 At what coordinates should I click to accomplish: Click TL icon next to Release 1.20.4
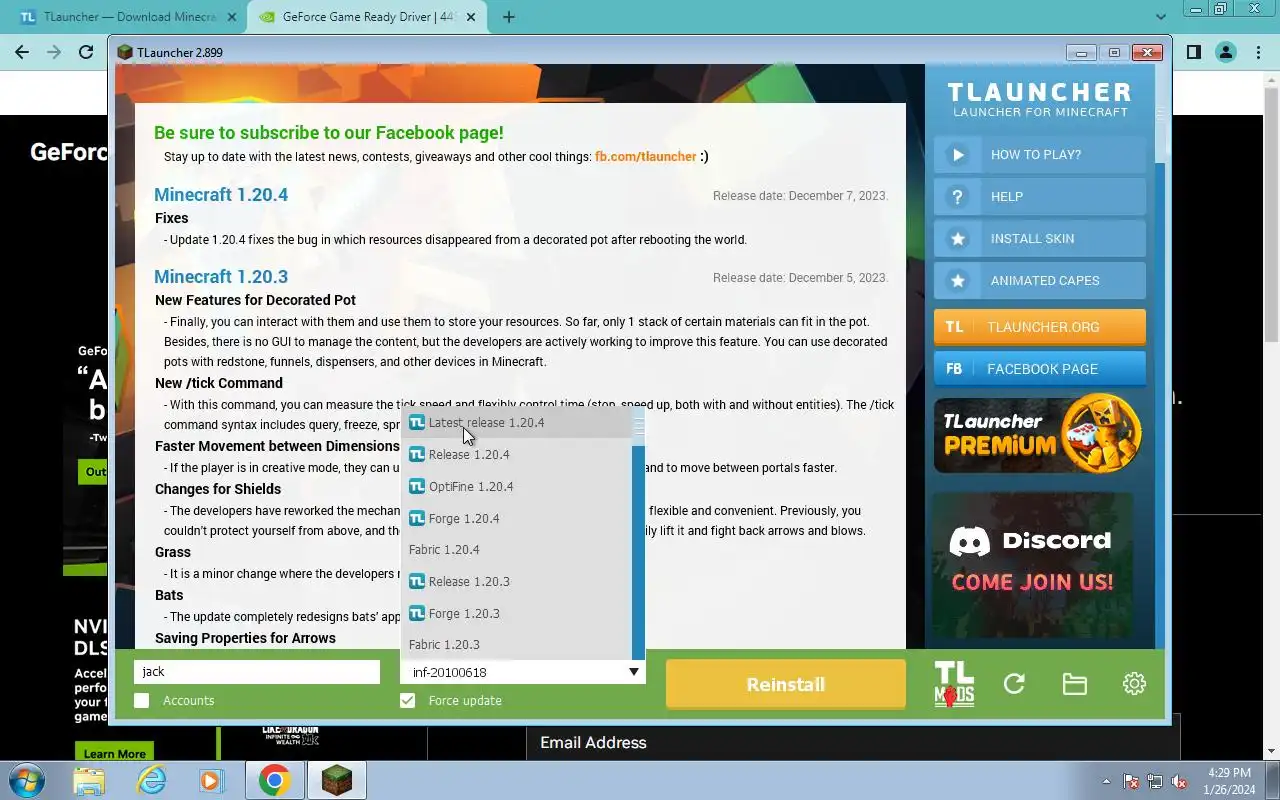pos(417,455)
